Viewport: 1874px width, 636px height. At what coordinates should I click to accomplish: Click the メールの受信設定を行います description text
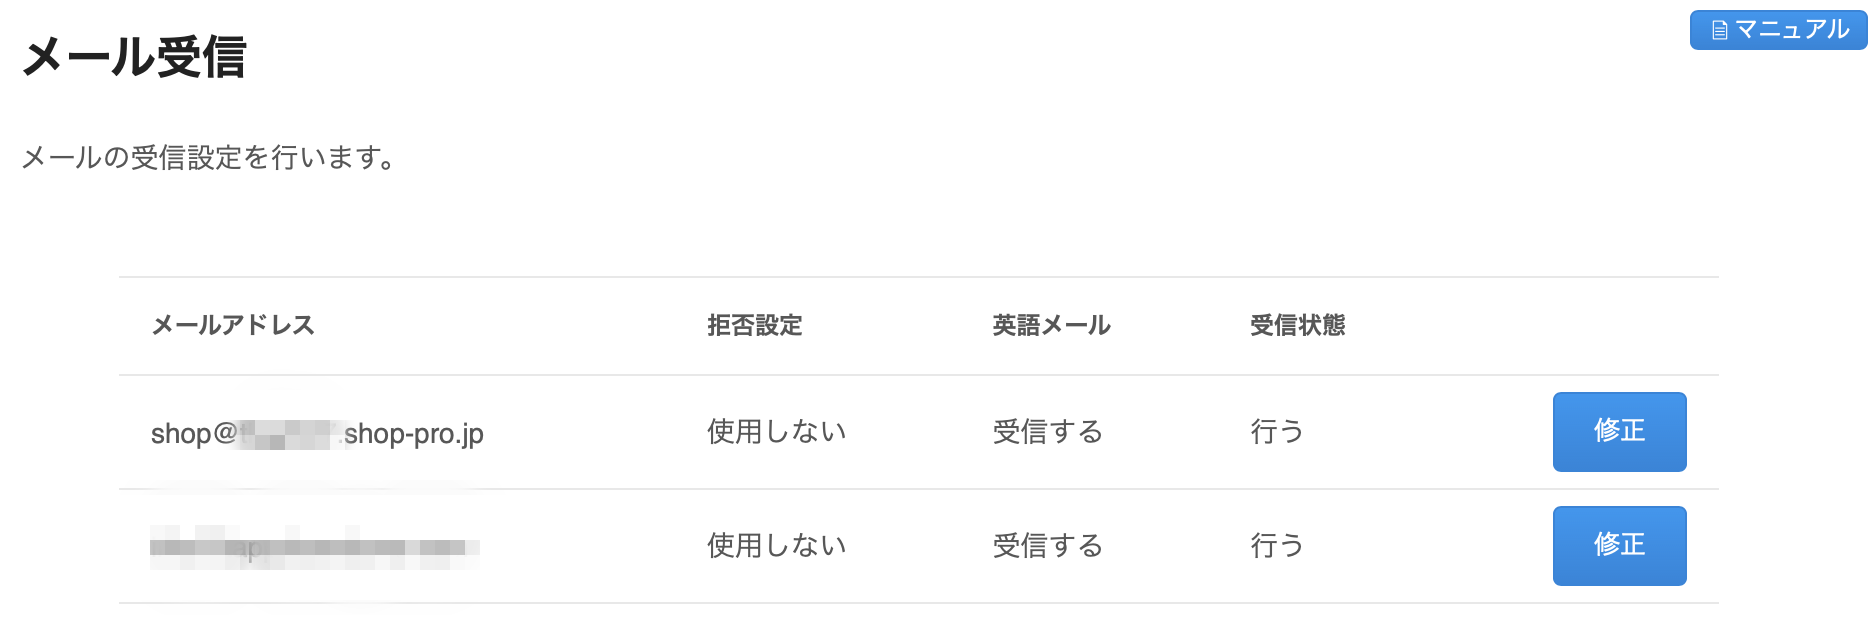pos(209,158)
